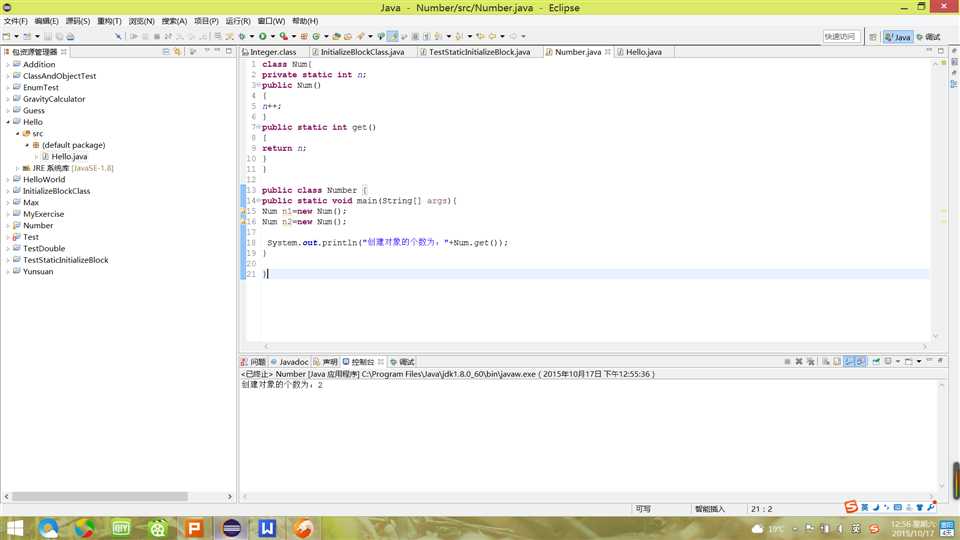Maximize the Package Explorer view
This screenshot has height=540, width=960.
228,51
